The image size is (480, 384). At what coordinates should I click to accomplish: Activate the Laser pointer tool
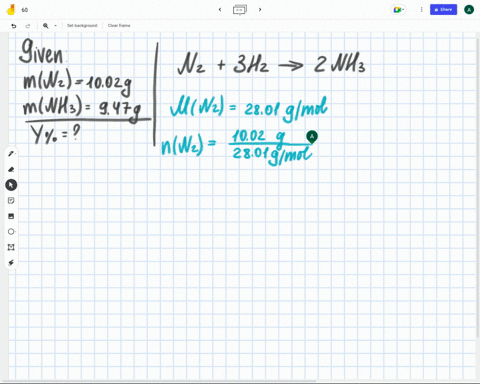coord(11,263)
